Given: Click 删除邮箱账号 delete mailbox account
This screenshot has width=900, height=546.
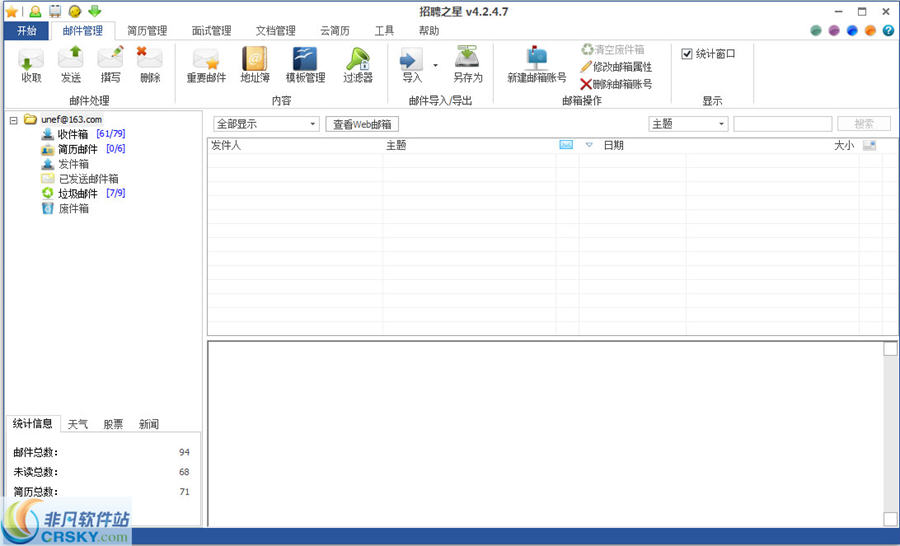Looking at the screenshot, I should pyautogui.click(x=616, y=84).
